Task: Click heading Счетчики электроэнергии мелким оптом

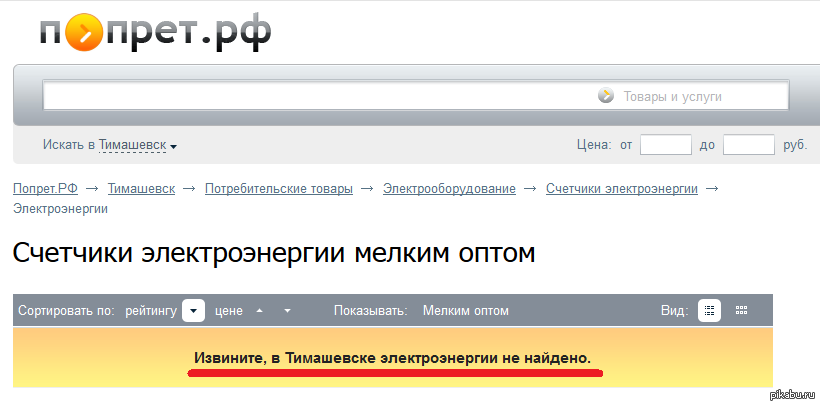Action: 274,253
